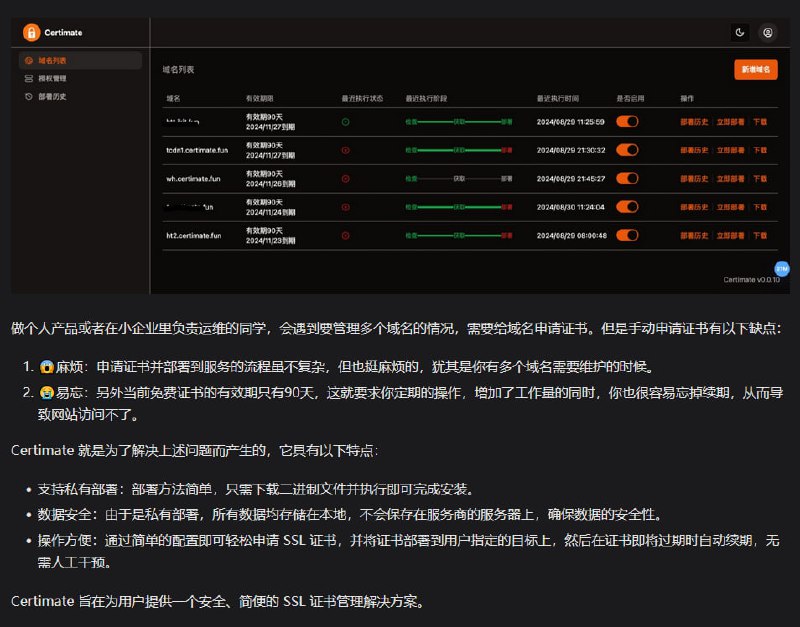
Task: Open 部署历史 from the sidebar menu
Action: 52,97
